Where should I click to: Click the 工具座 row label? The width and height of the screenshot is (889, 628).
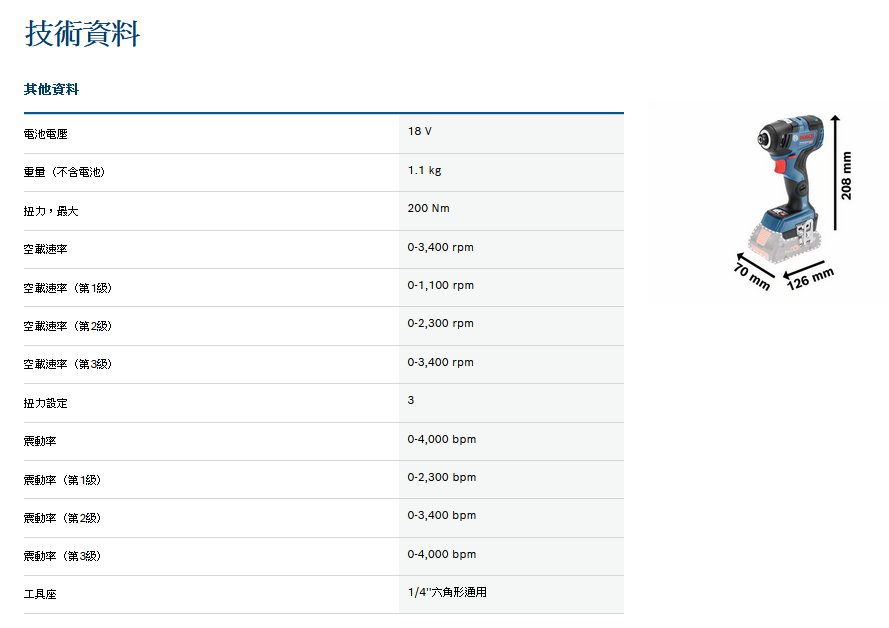(40, 595)
